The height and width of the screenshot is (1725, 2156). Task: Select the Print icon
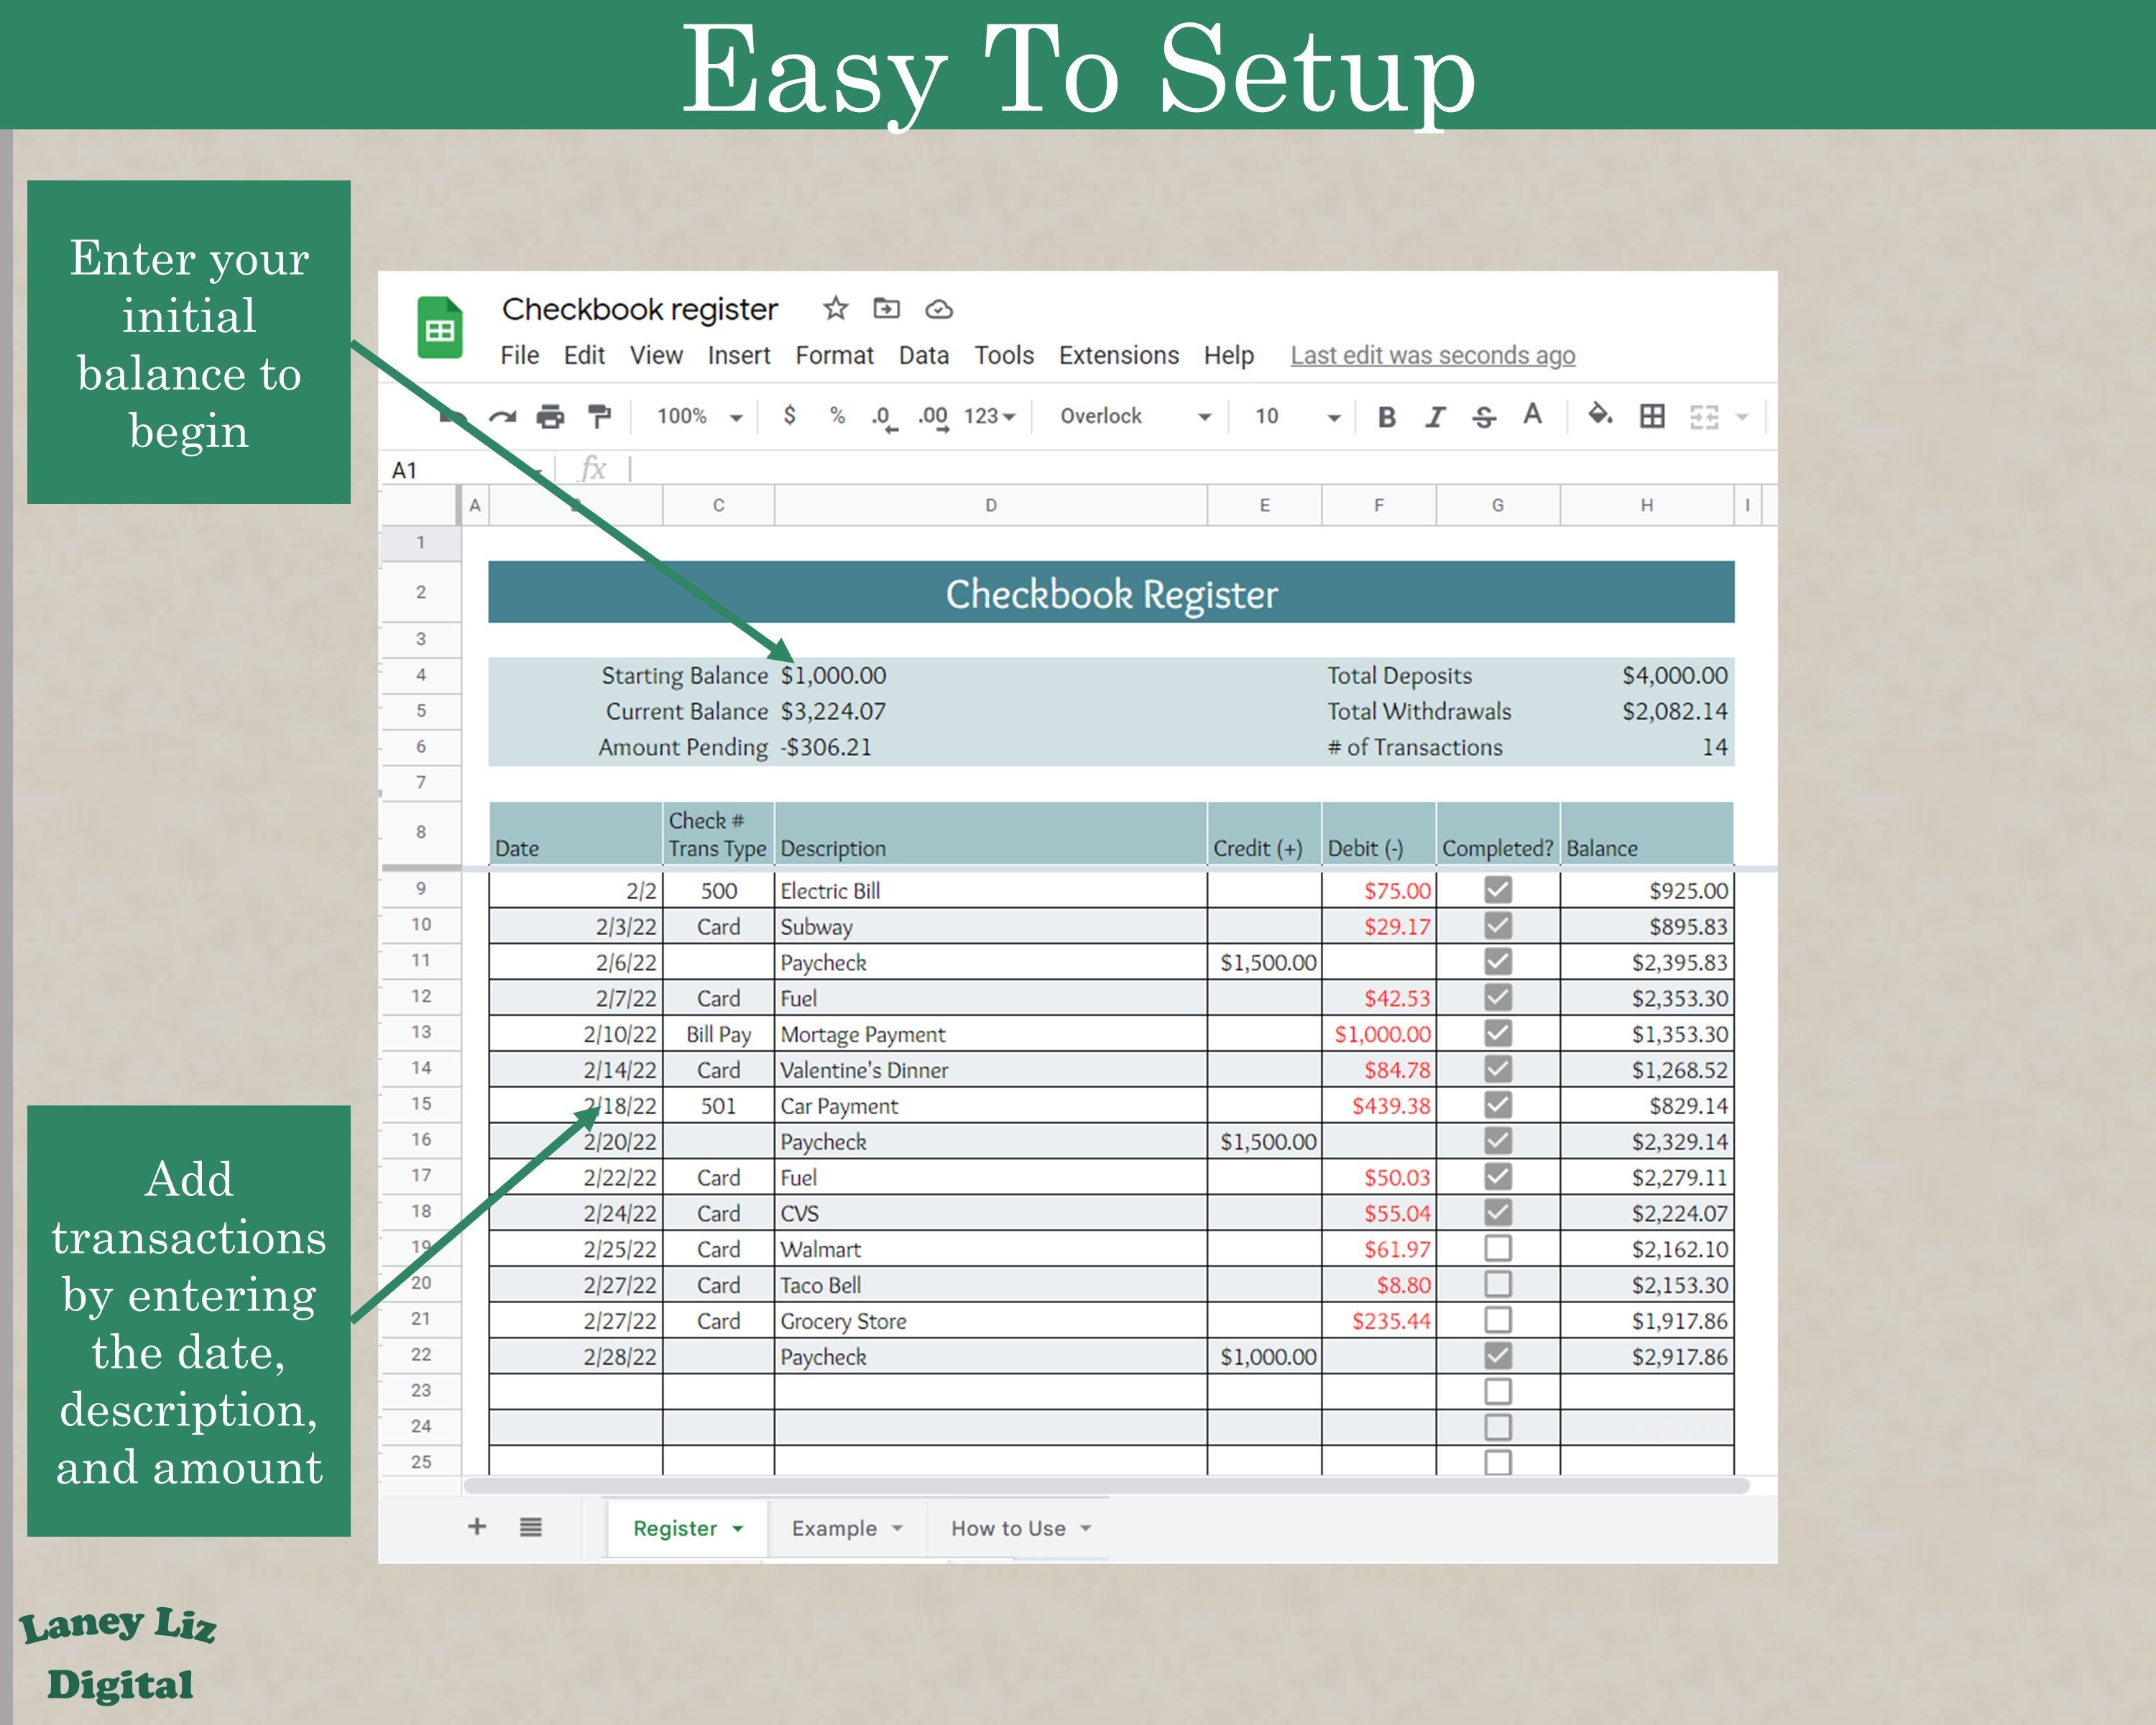[x=550, y=417]
